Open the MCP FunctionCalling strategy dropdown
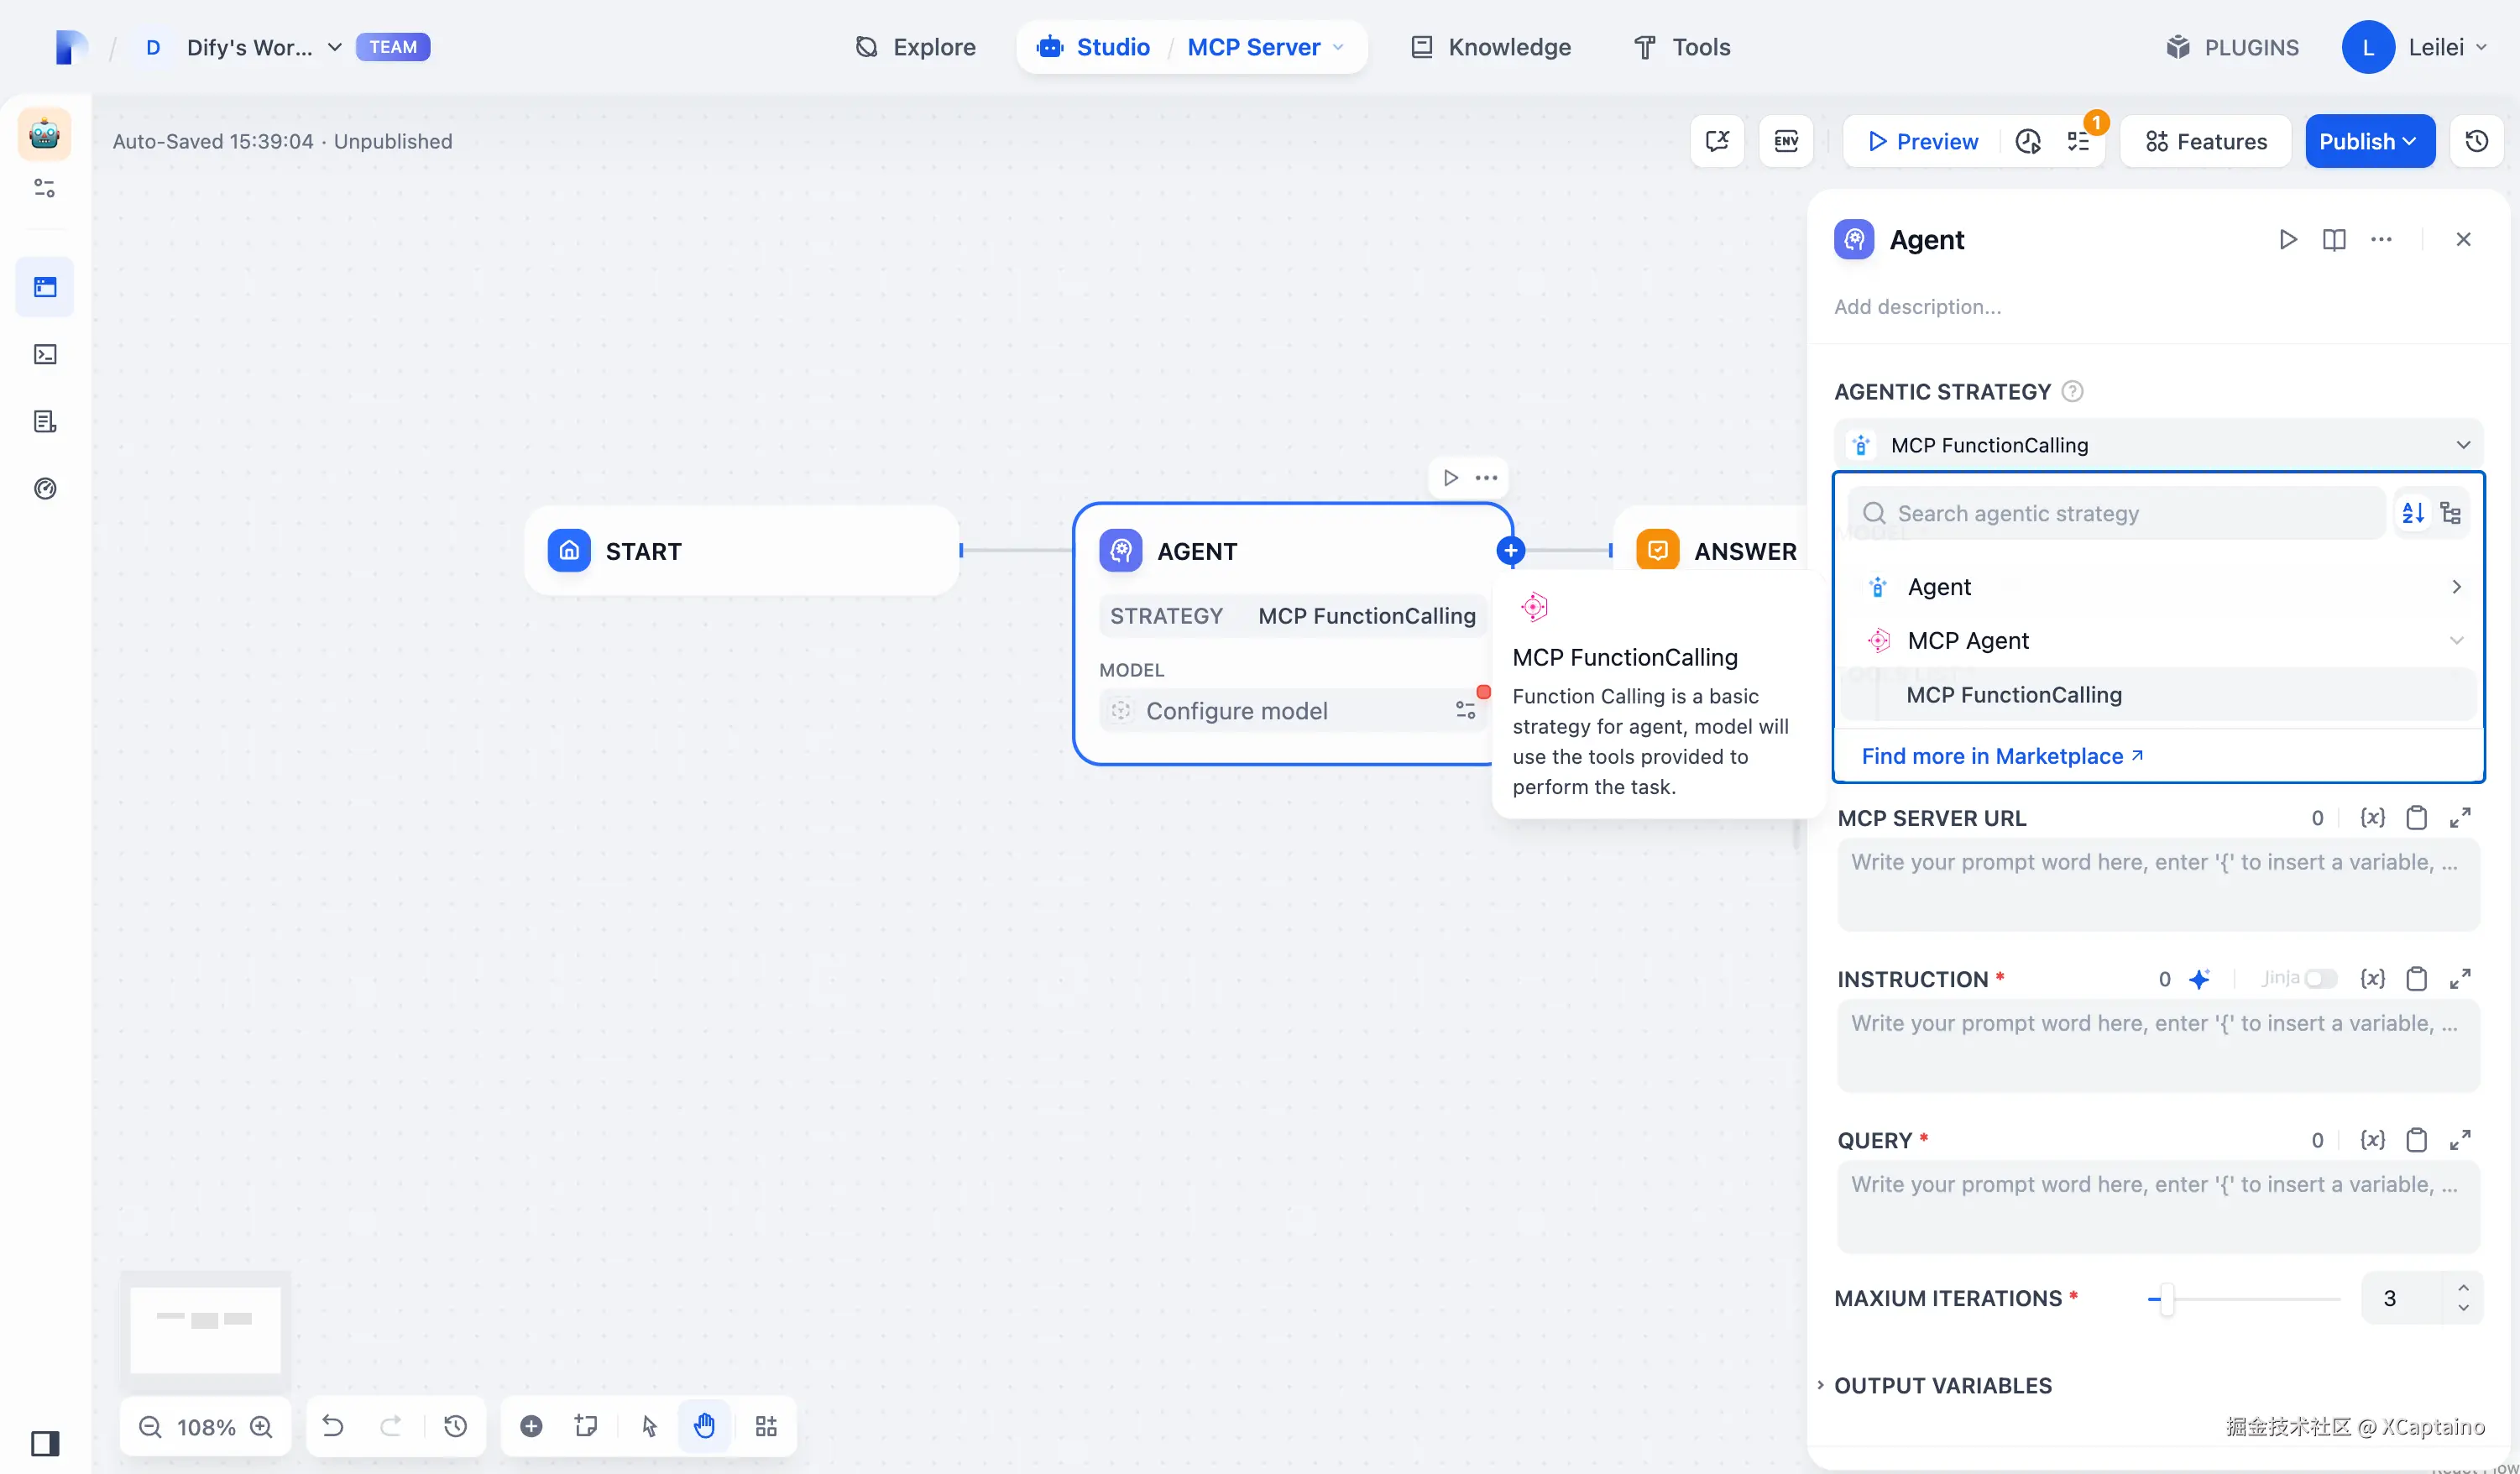This screenshot has height=1474, width=2520. point(2158,445)
